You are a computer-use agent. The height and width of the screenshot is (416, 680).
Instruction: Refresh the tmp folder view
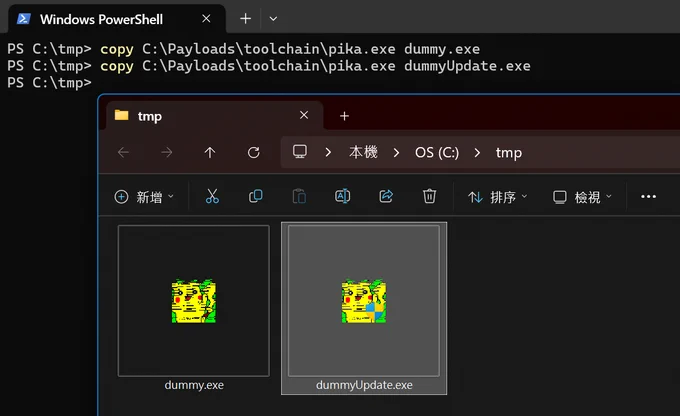click(x=254, y=152)
